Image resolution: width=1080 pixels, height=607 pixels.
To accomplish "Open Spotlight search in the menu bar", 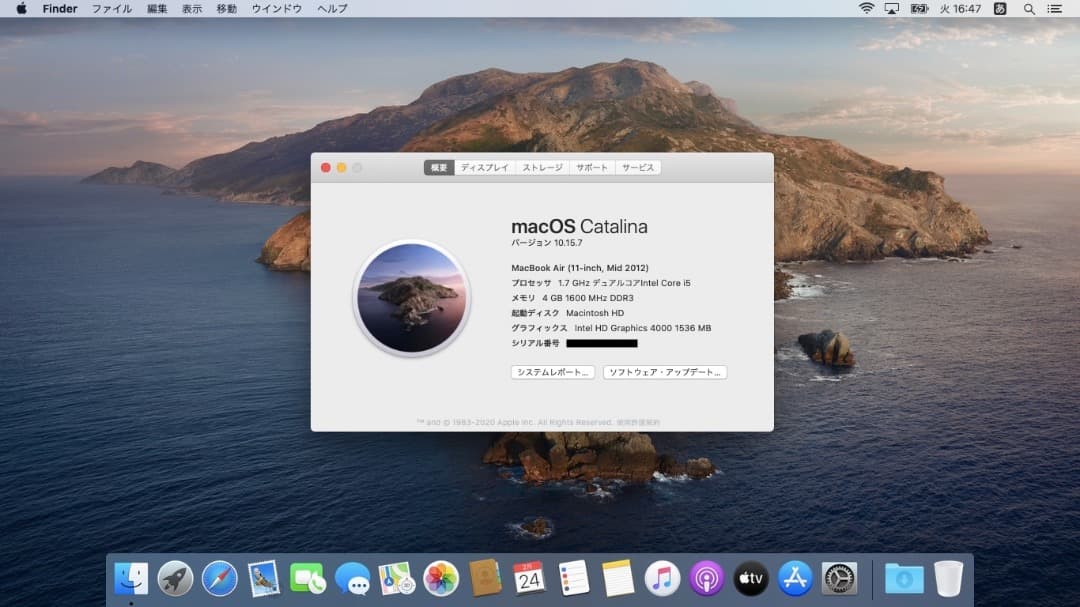I will pos(1028,9).
